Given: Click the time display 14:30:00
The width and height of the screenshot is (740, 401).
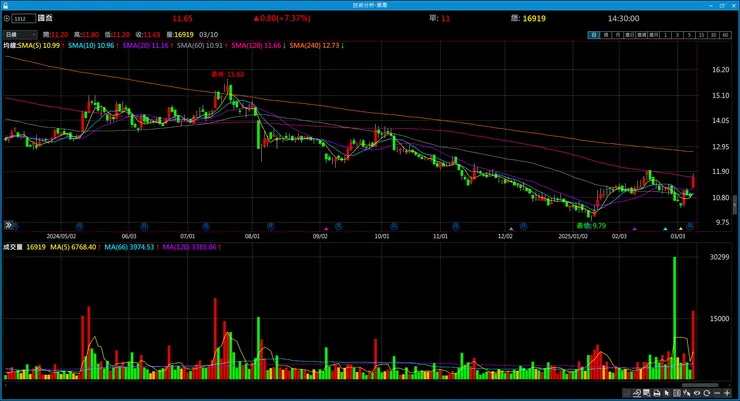Looking at the screenshot, I should [623, 18].
